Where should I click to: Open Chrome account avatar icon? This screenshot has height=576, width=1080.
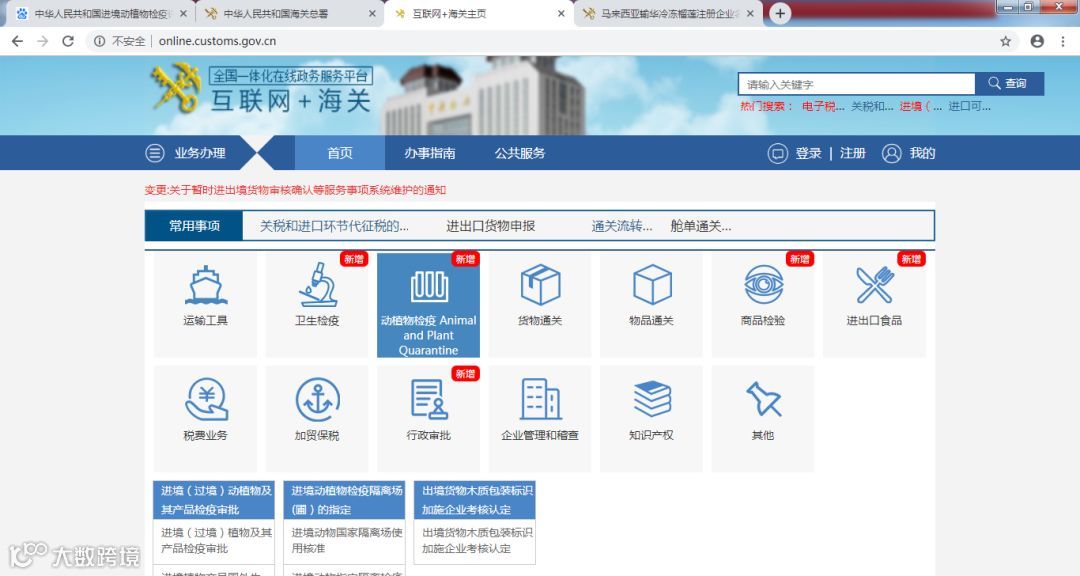1037,41
